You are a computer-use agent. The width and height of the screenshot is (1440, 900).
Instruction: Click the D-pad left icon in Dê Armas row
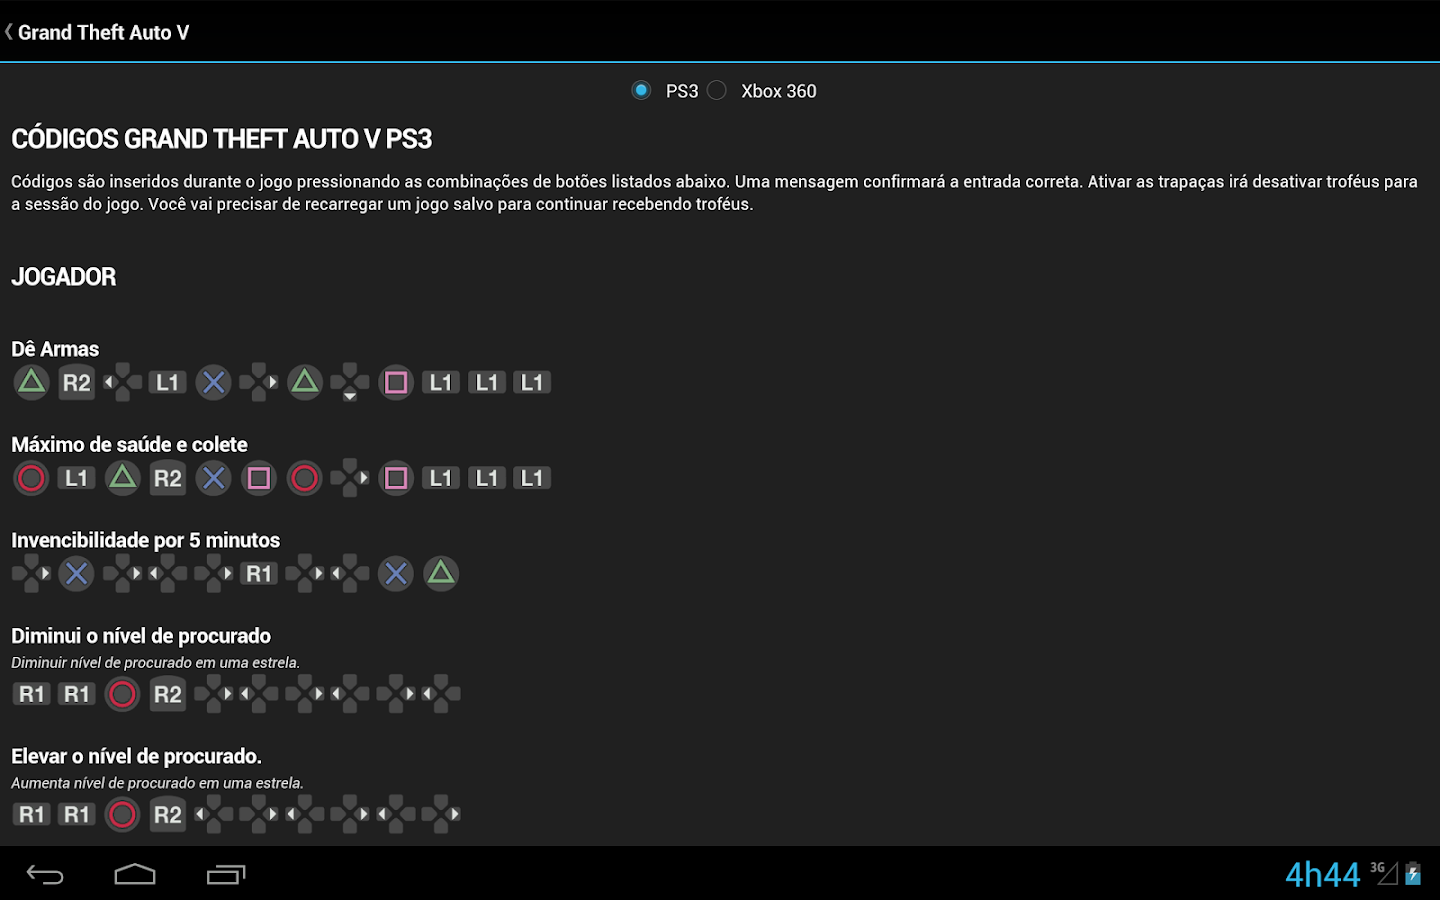pyautogui.click(x=122, y=383)
